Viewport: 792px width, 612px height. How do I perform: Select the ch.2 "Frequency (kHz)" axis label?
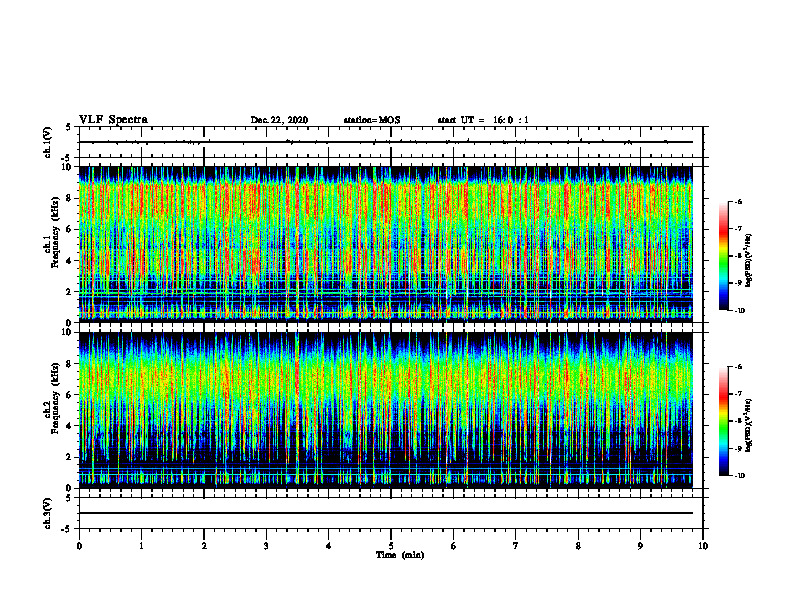coord(54,398)
